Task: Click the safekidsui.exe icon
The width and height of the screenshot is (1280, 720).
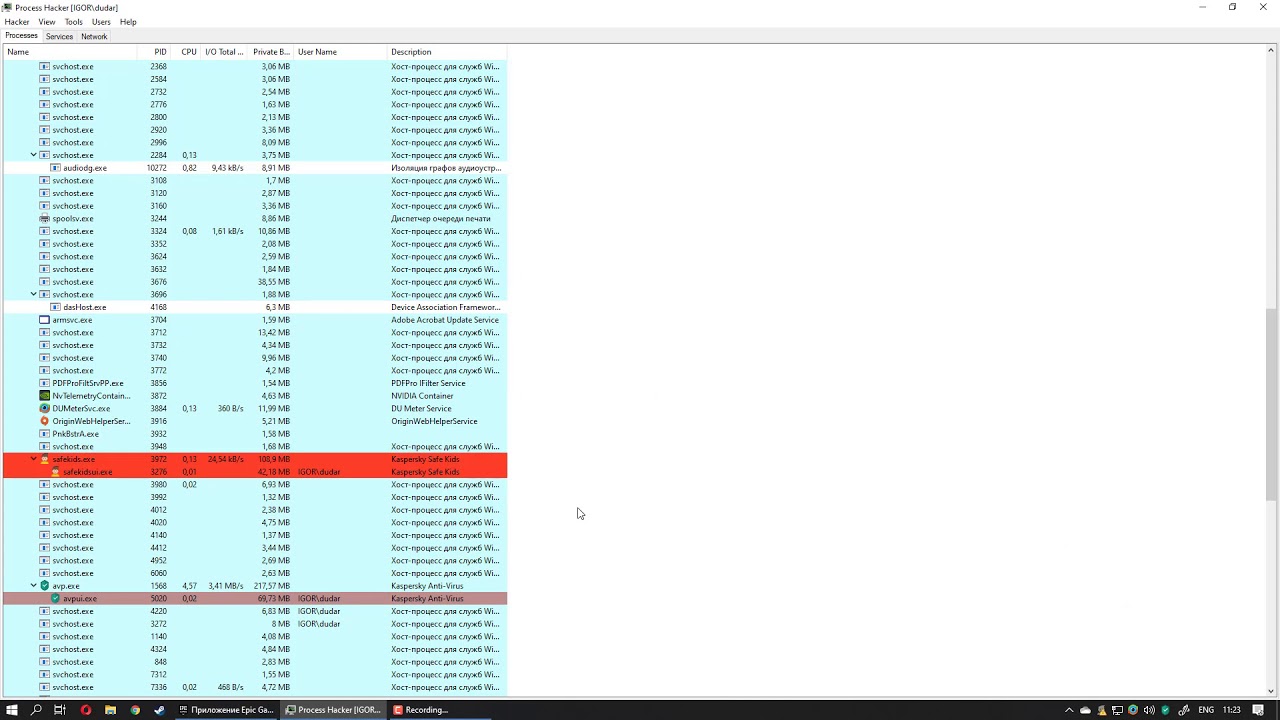Action: pyautogui.click(x=55, y=472)
